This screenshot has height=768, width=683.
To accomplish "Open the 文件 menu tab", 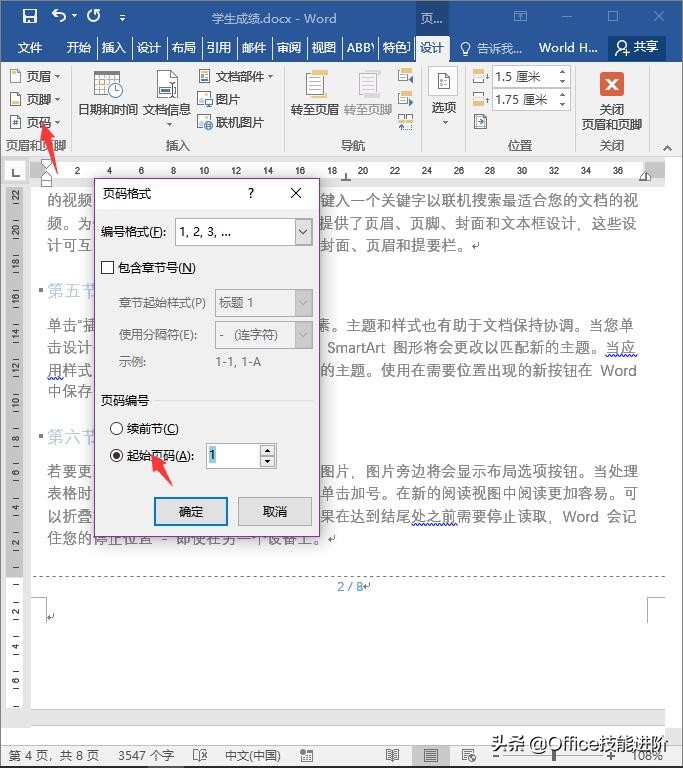I will pos(29,48).
